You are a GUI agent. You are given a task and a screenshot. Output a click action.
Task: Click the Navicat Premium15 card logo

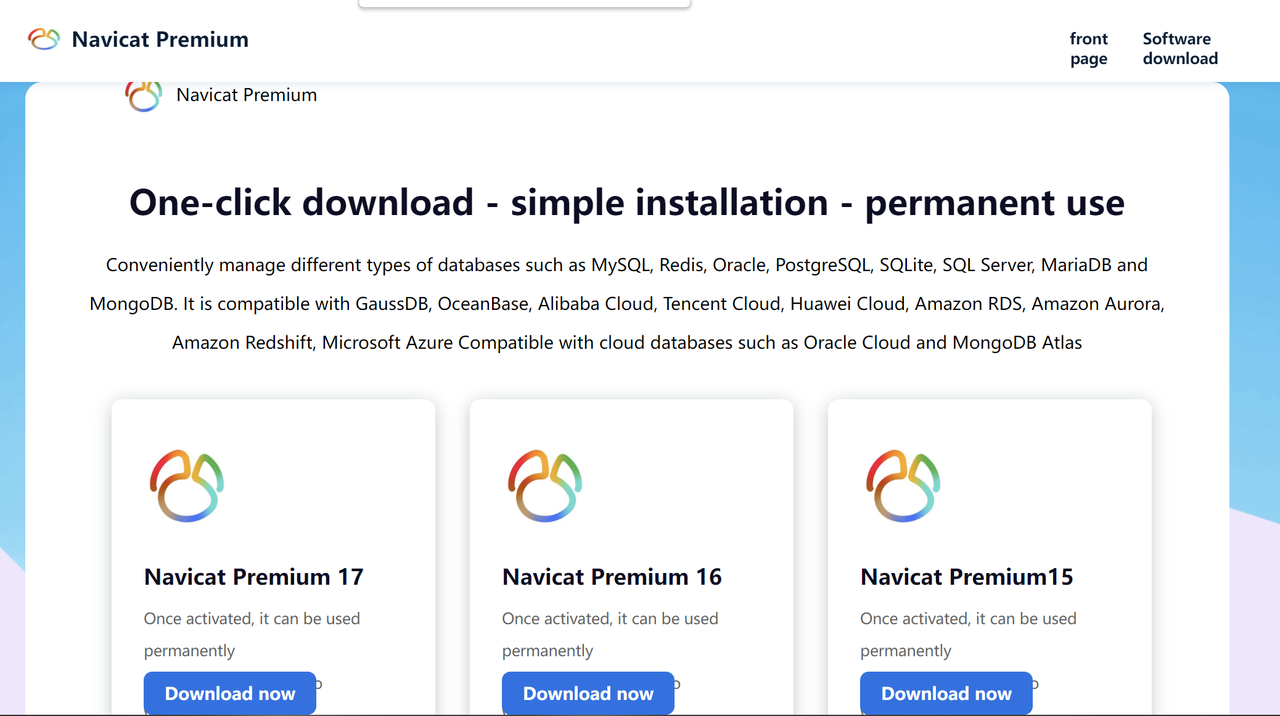click(x=902, y=486)
